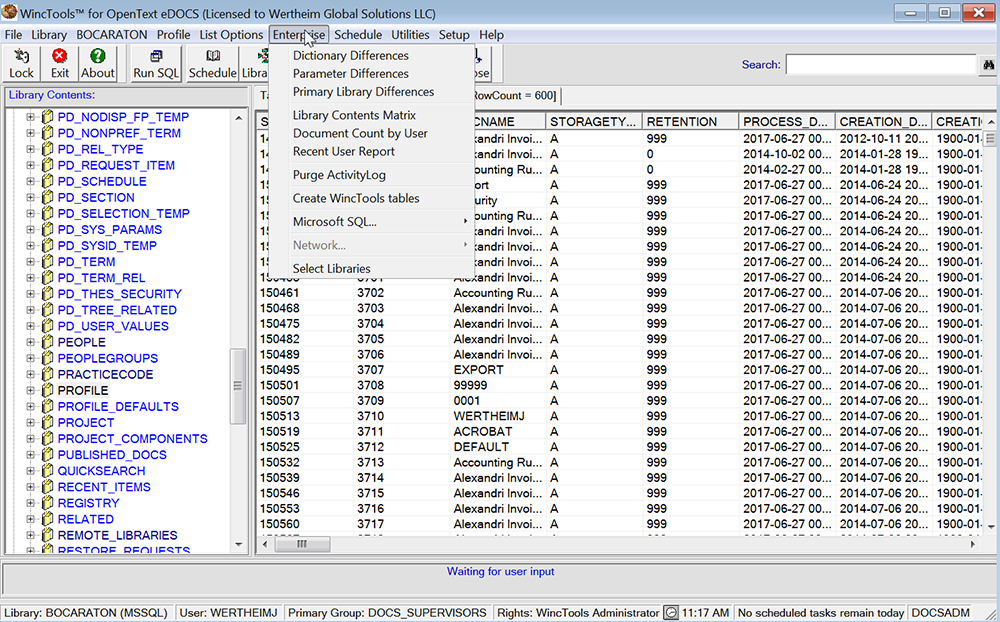
Task: Open the Setup menu
Action: click(454, 34)
